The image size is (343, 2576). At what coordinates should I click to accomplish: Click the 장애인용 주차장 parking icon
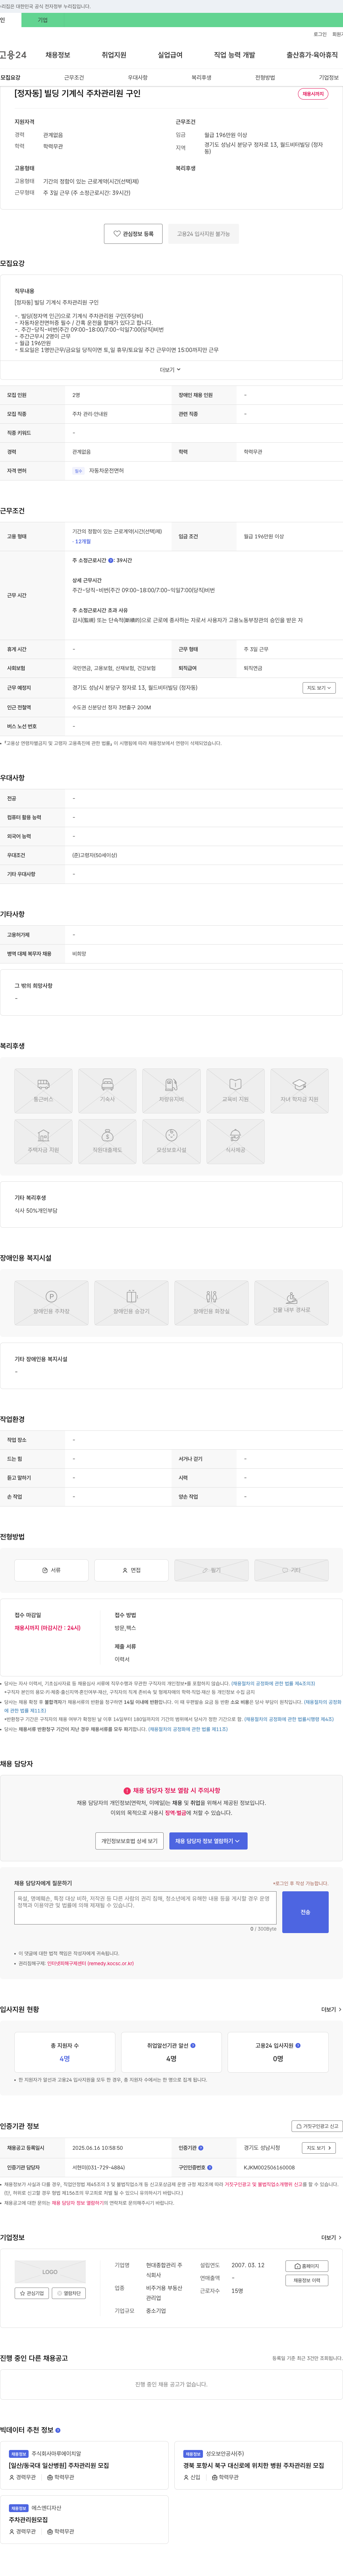[x=51, y=1303]
